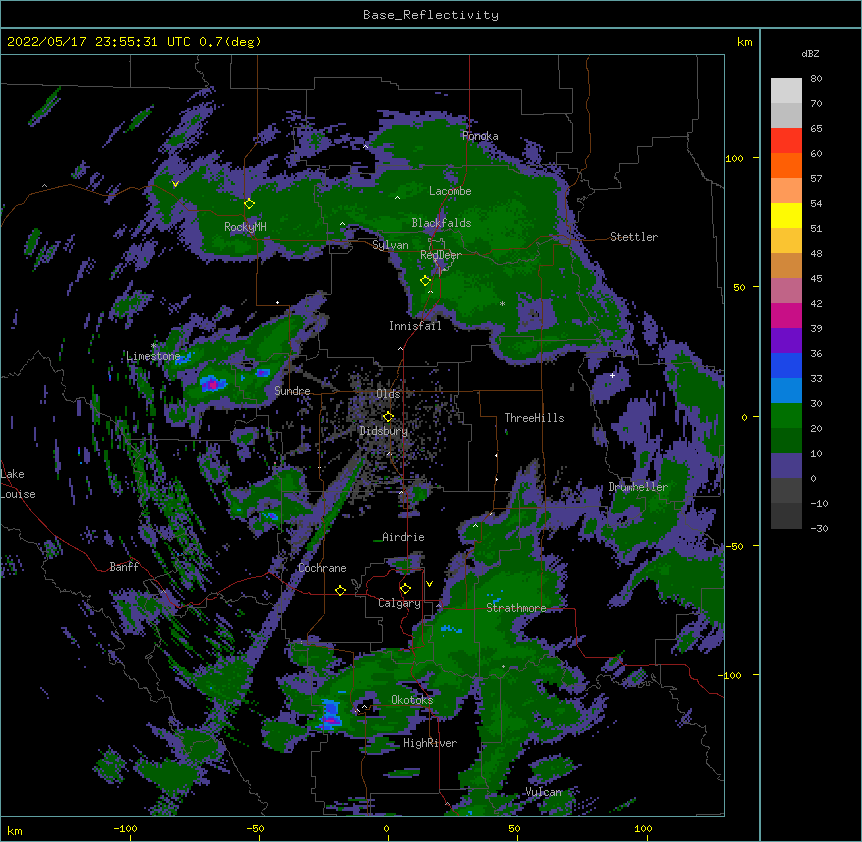Click the Blackfalds label
This screenshot has width=862, height=842.
point(441,223)
